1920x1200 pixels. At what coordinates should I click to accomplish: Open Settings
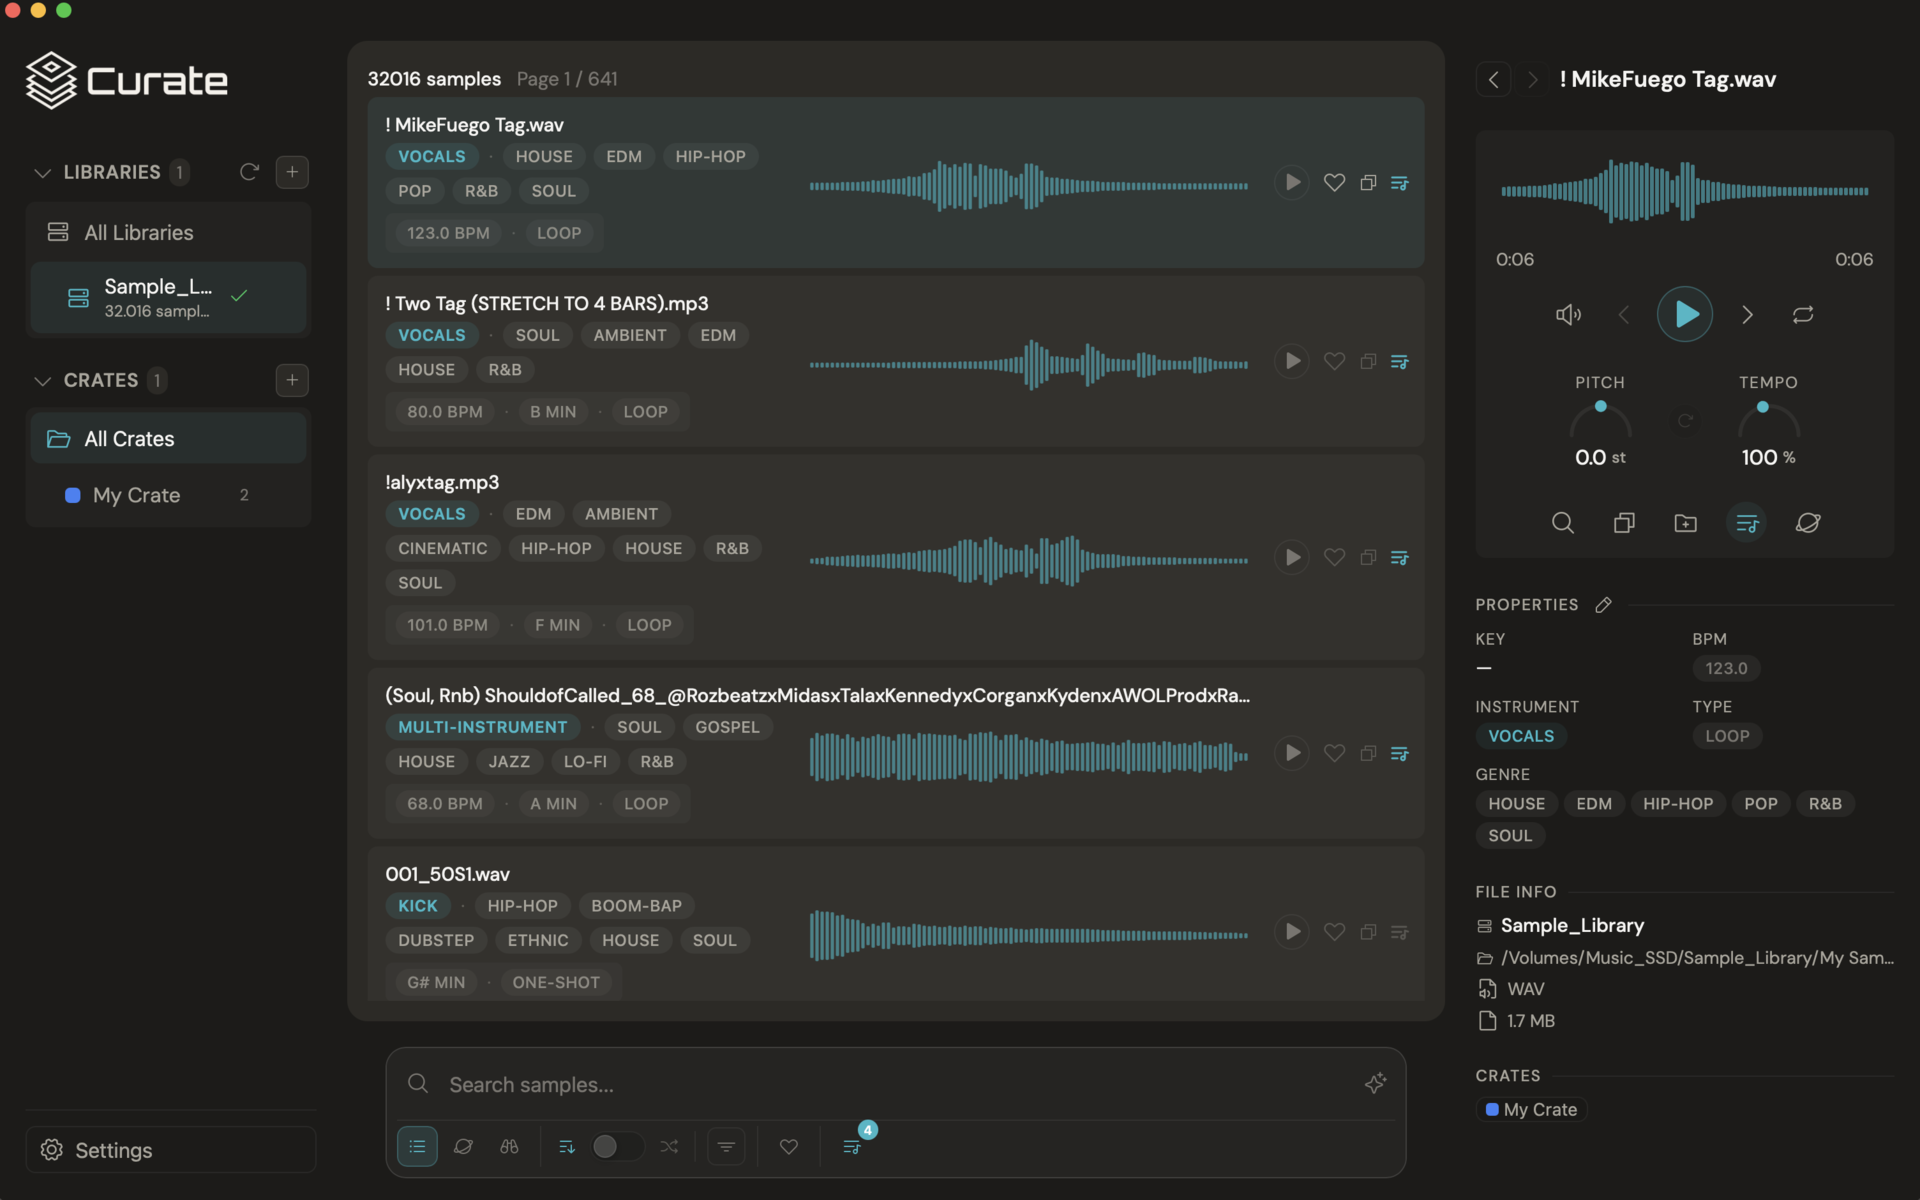click(170, 1150)
